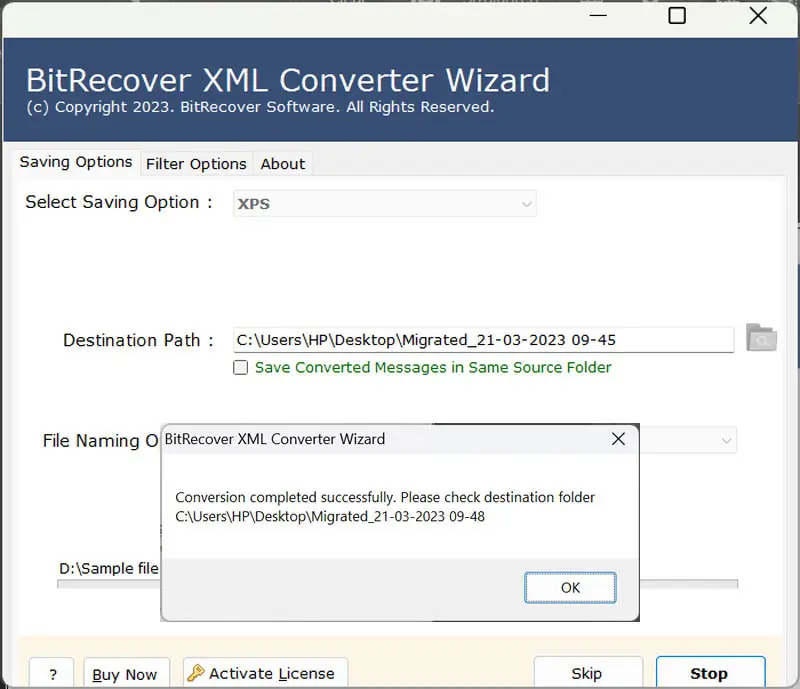Open Buy Now
This screenshot has width=800, height=689.
[x=126, y=675]
